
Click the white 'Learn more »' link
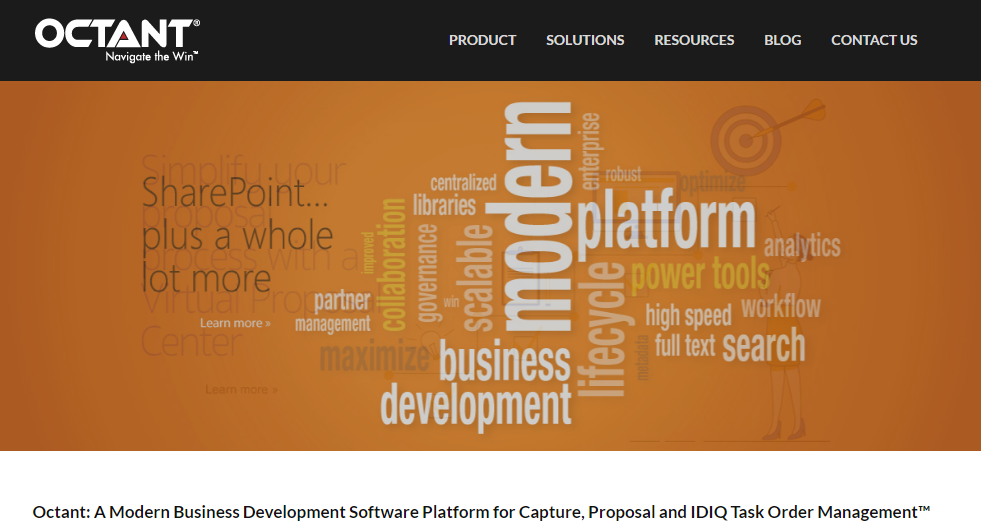click(x=235, y=323)
